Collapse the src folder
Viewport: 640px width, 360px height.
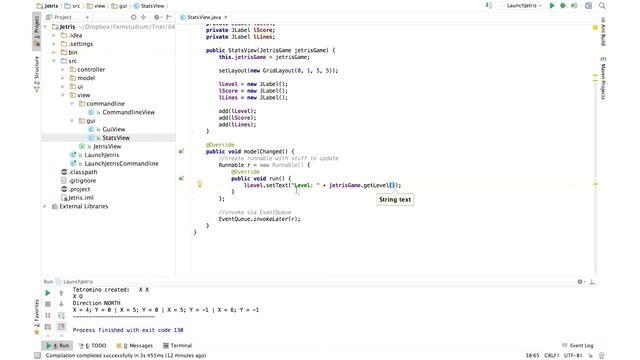54,61
